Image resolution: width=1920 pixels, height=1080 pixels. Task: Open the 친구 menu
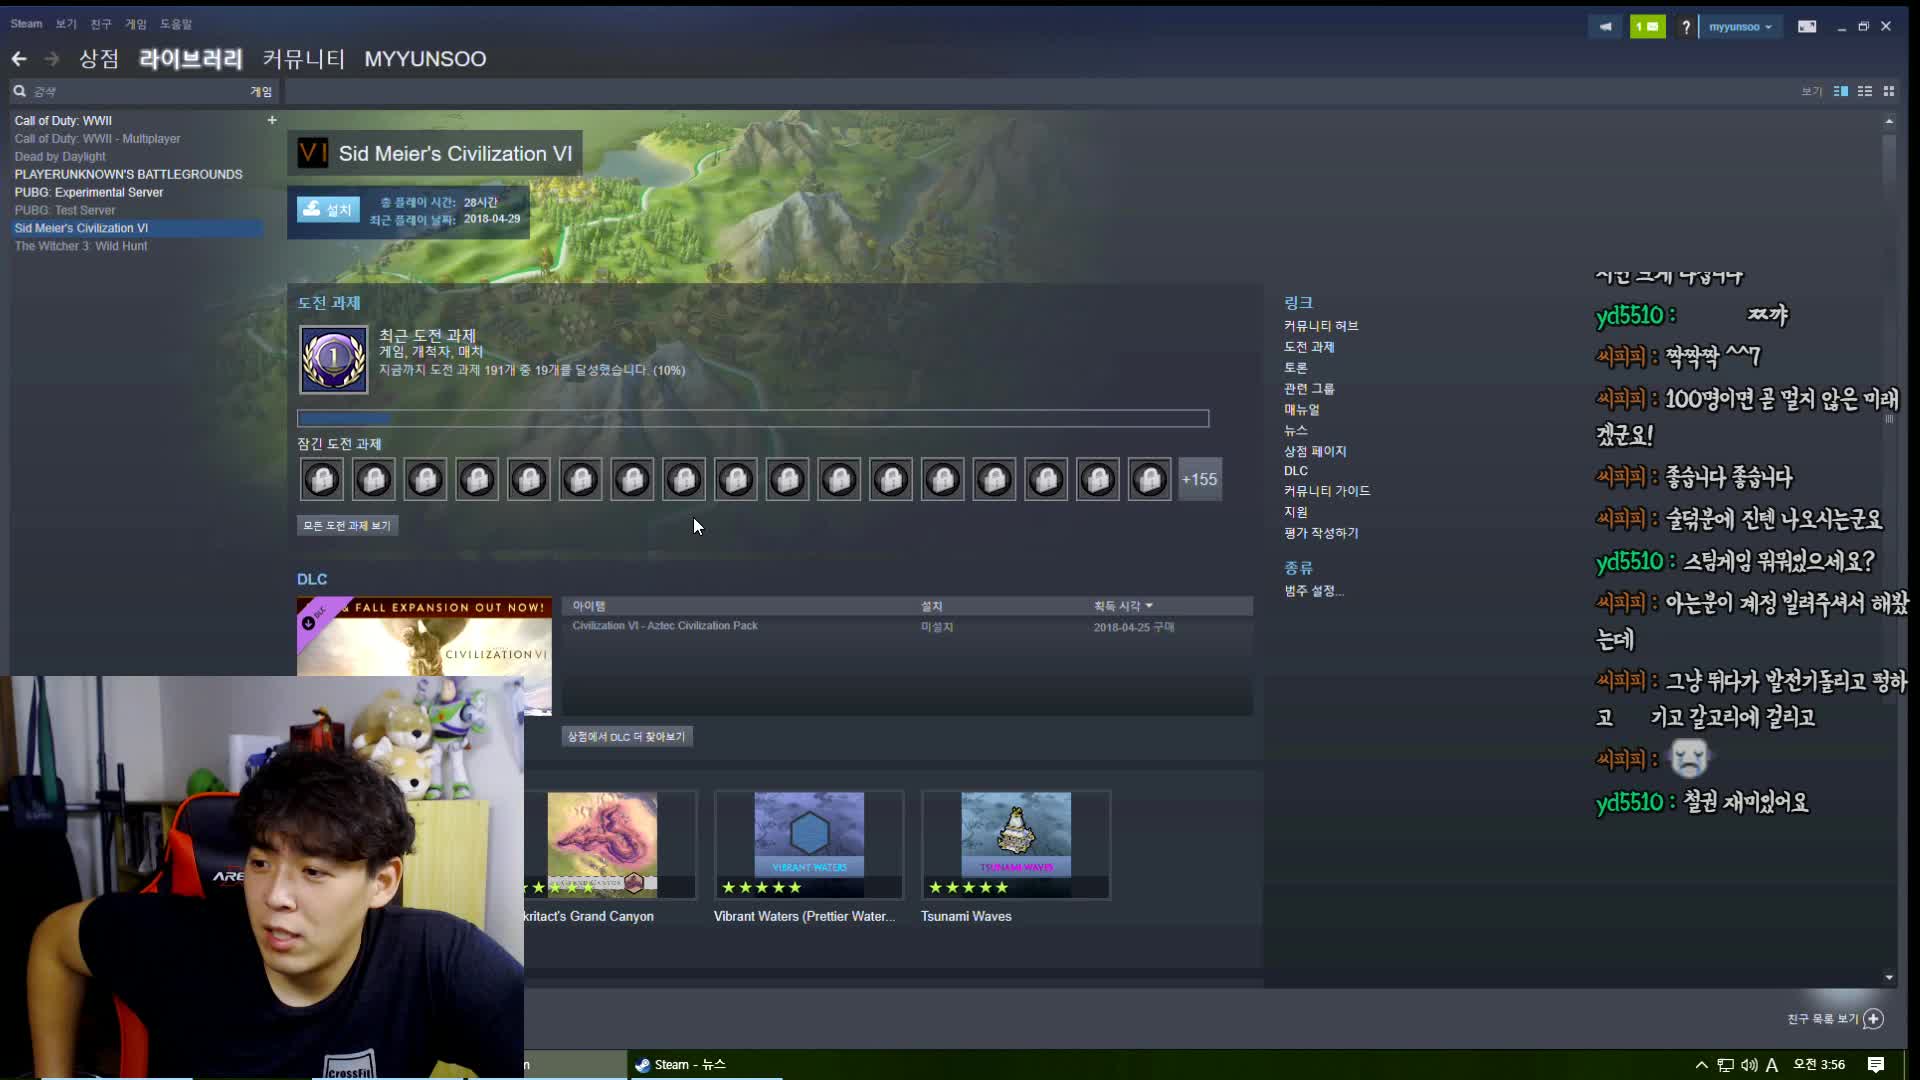[101, 24]
